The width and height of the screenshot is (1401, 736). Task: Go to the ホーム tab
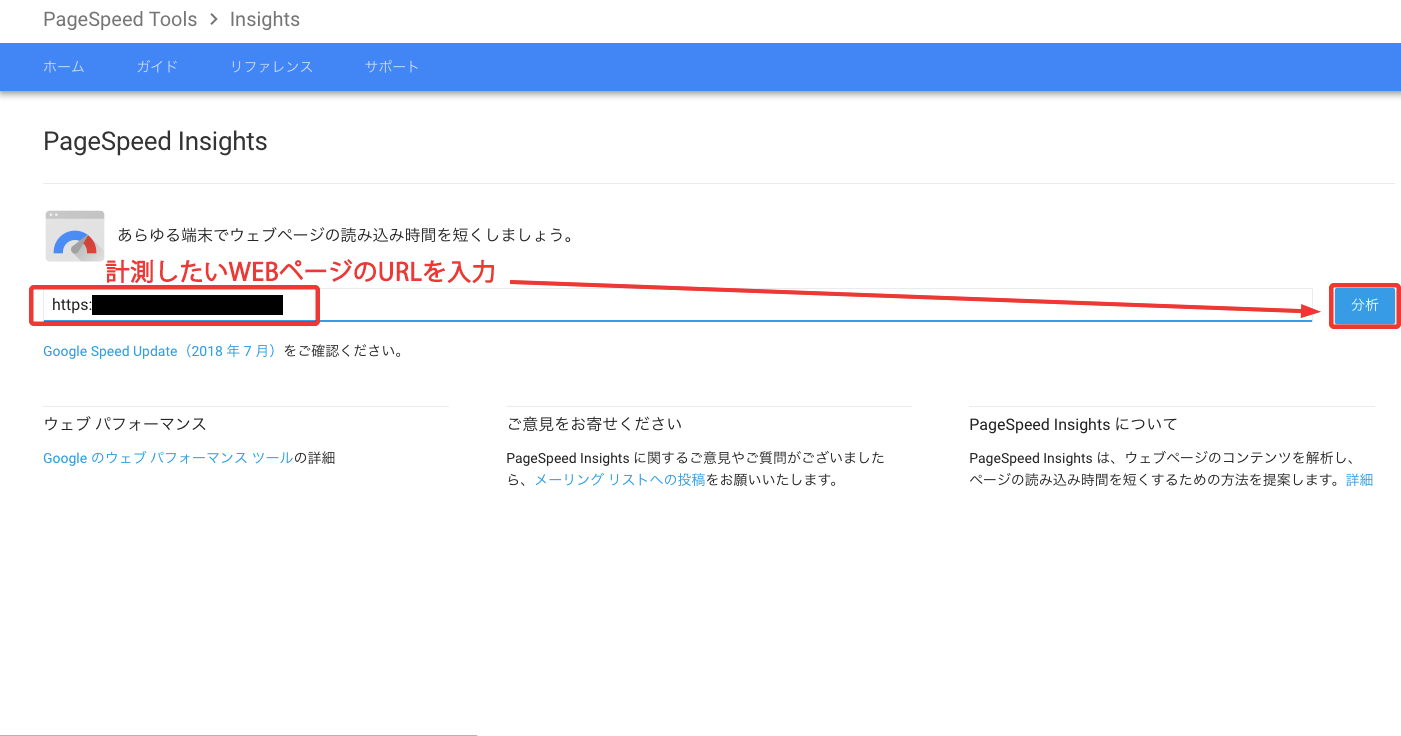64,67
